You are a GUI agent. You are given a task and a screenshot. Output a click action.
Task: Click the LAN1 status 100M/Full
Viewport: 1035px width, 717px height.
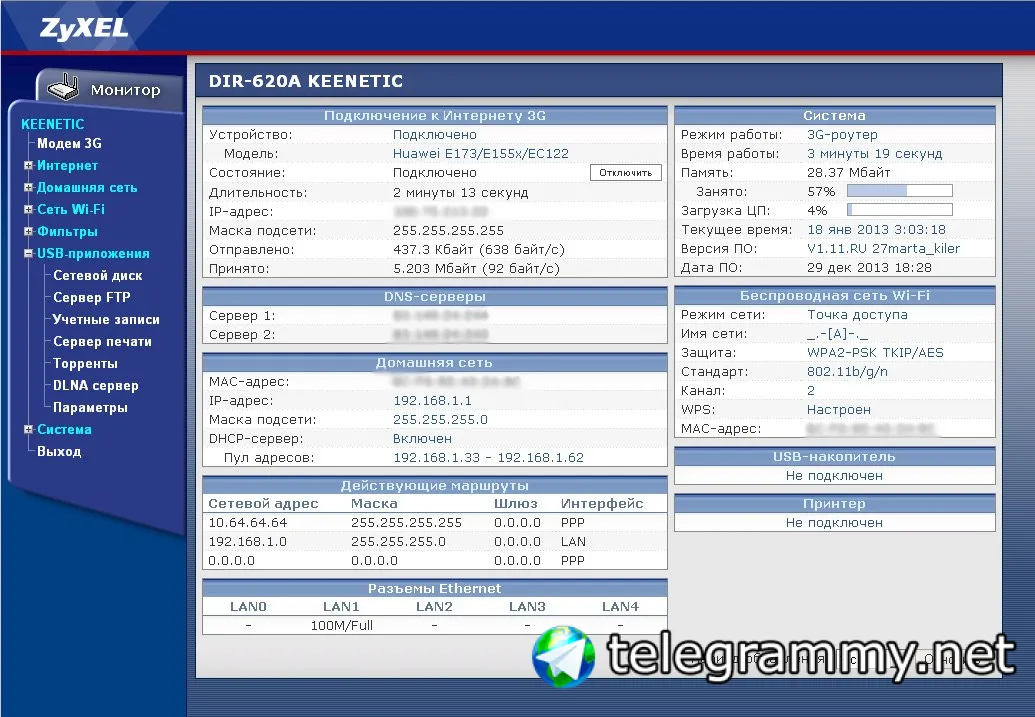tap(341, 625)
